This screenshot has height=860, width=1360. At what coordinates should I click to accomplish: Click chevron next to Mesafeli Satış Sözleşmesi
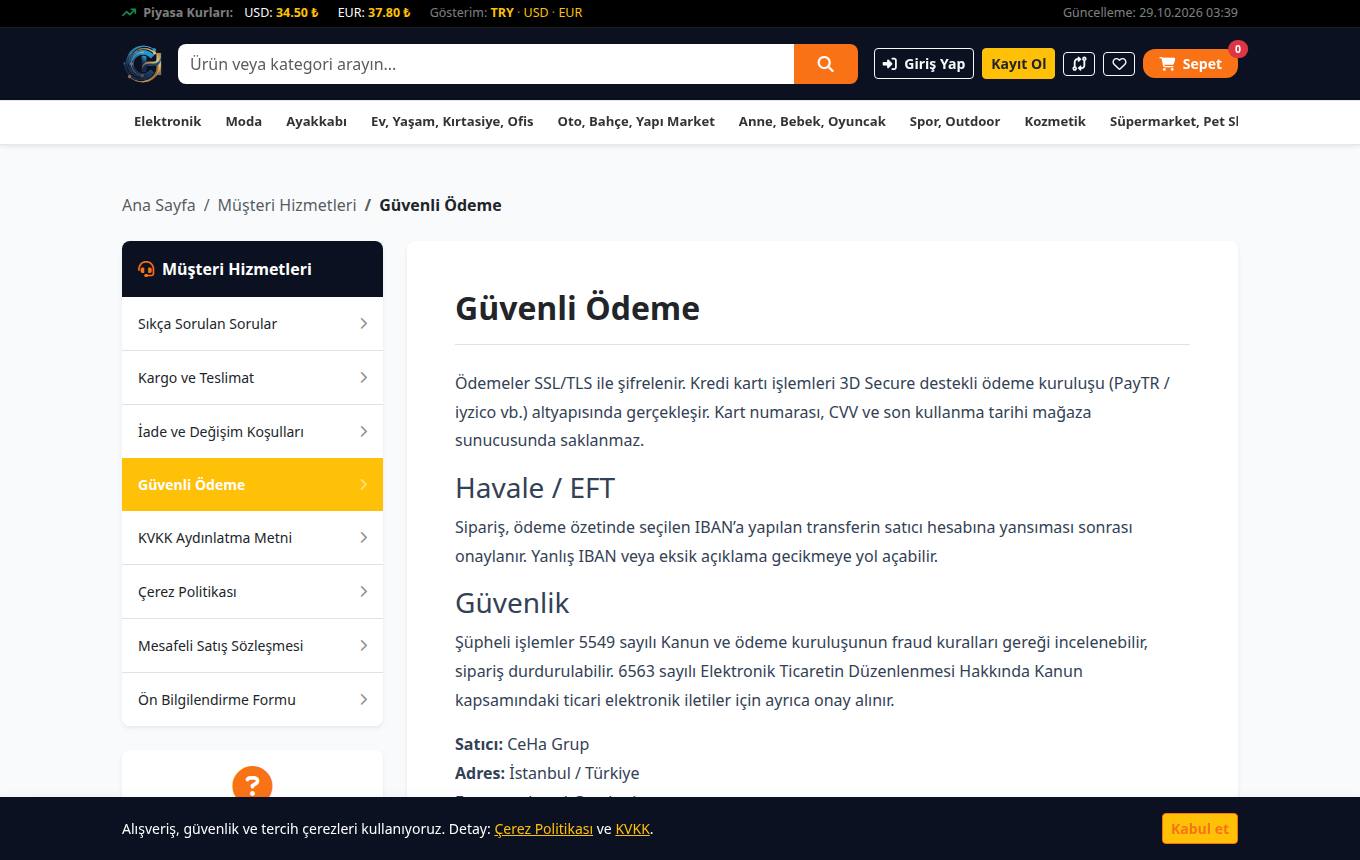pos(363,646)
